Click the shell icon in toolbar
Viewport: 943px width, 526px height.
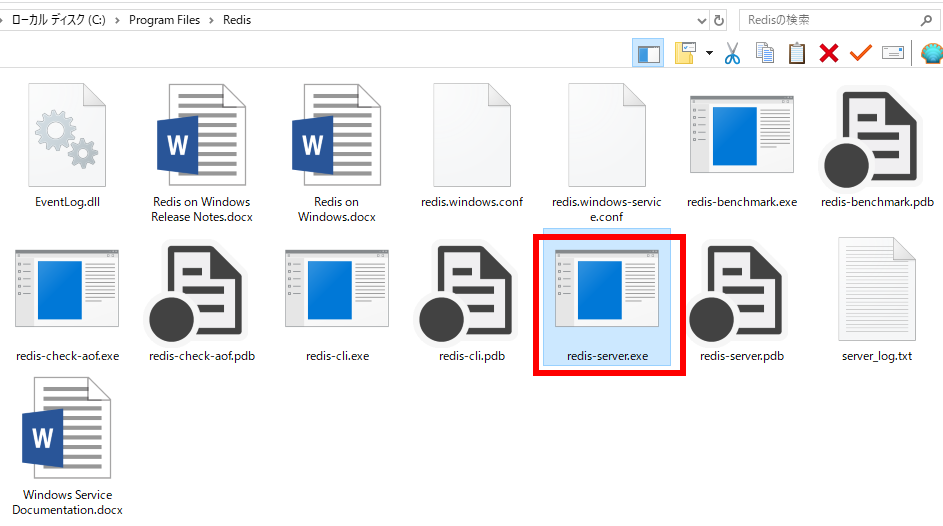pos(932,54)
